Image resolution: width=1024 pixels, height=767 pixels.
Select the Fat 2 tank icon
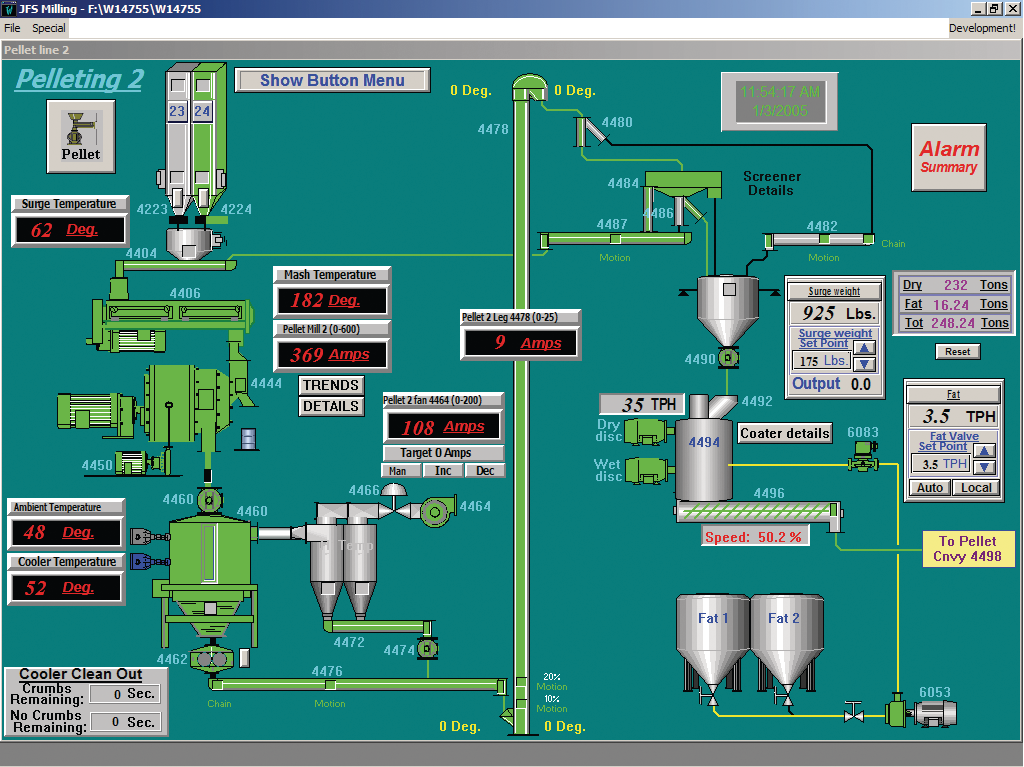[x=784, y=641]
